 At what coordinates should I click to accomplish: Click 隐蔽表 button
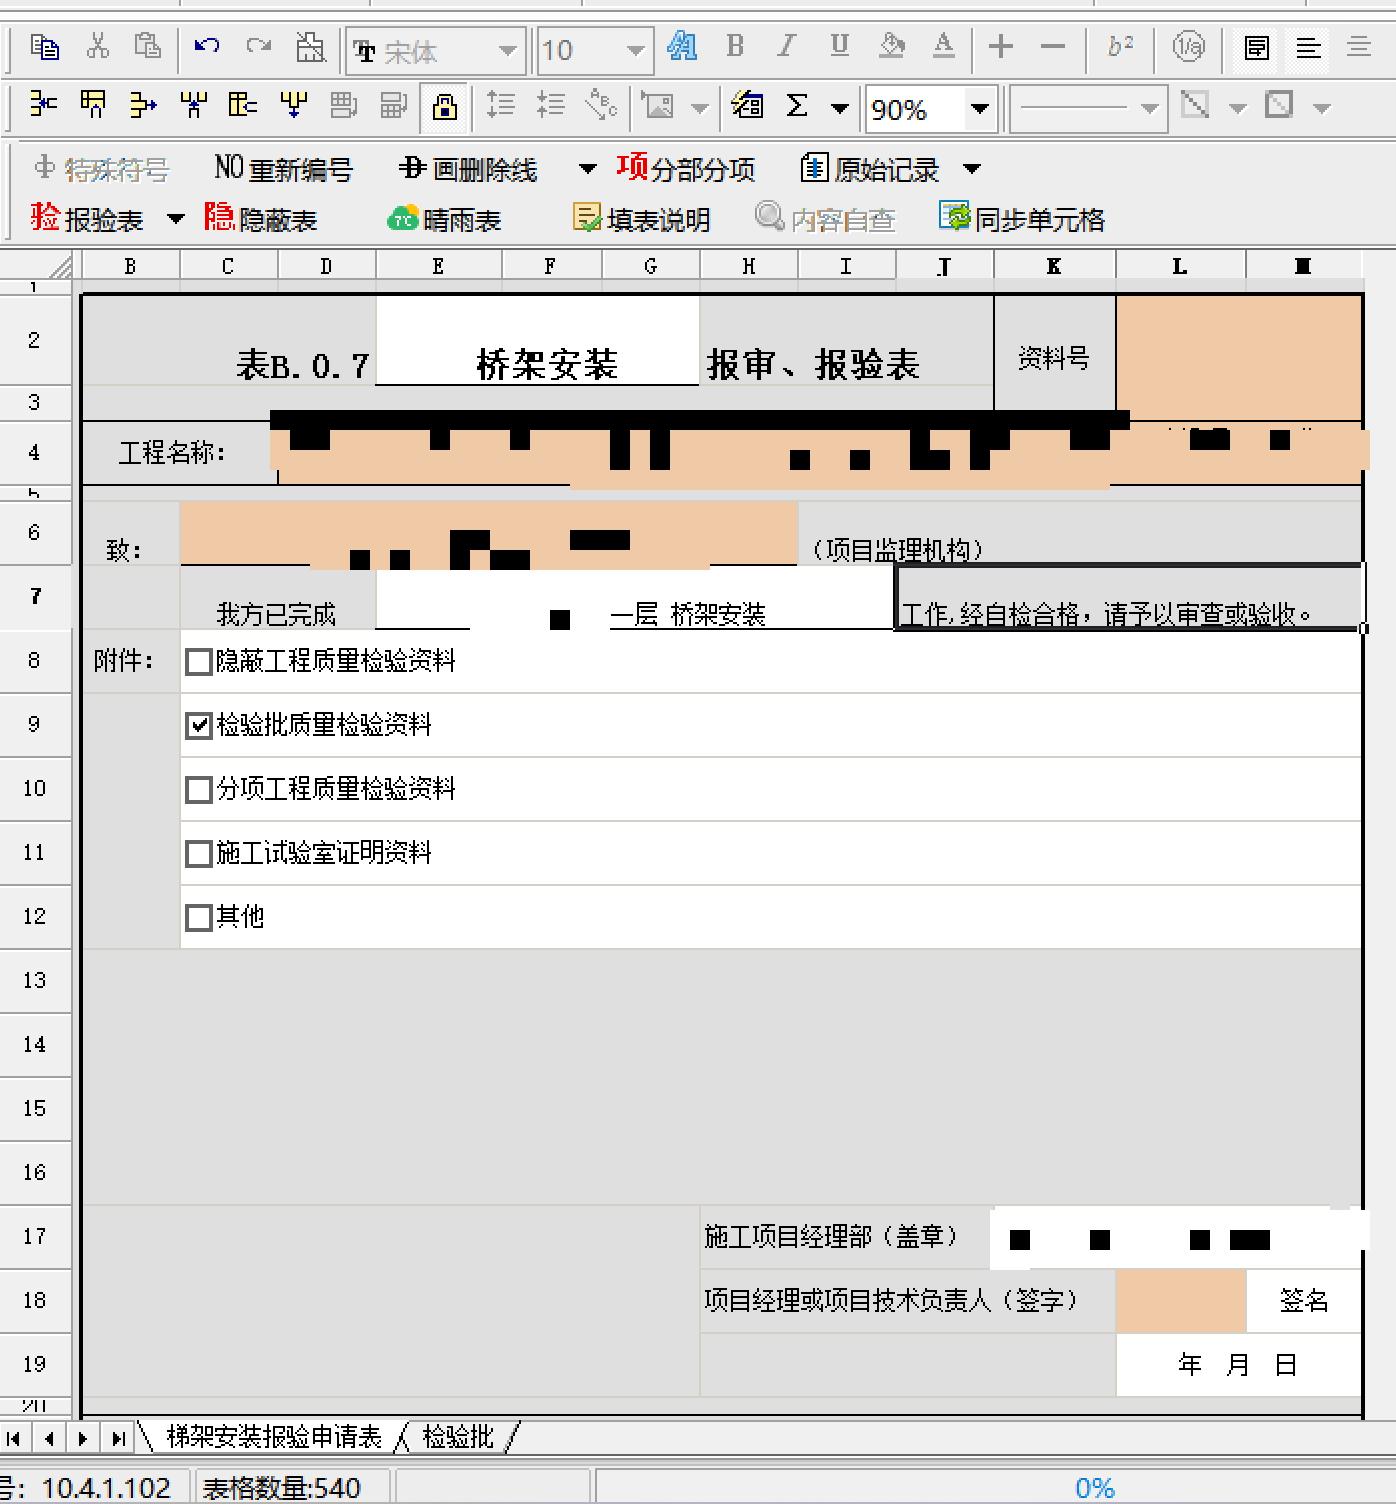pos(261,219)
